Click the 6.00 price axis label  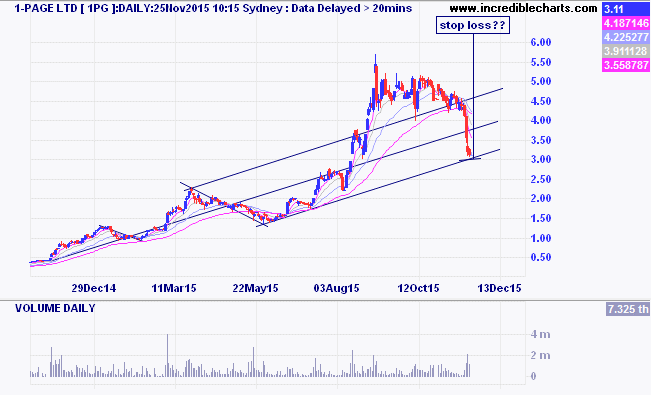pyautogui.click(x=541, y=42)
